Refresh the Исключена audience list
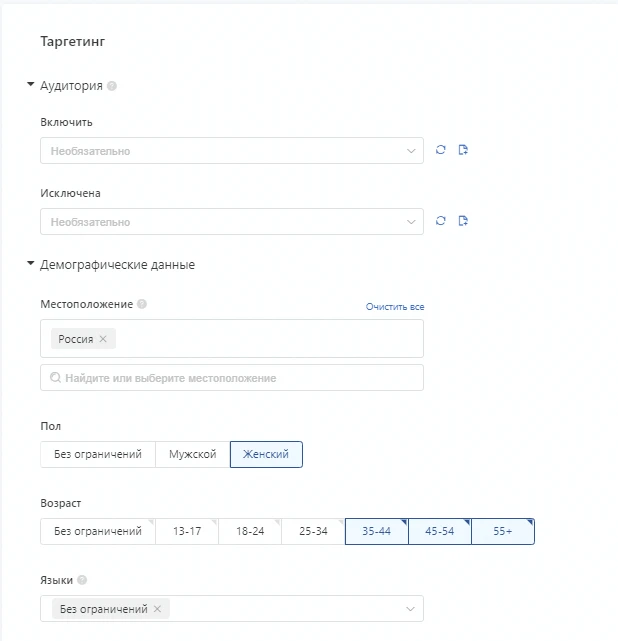This screenshot has height=641, width=618. (x=440, y=221)
